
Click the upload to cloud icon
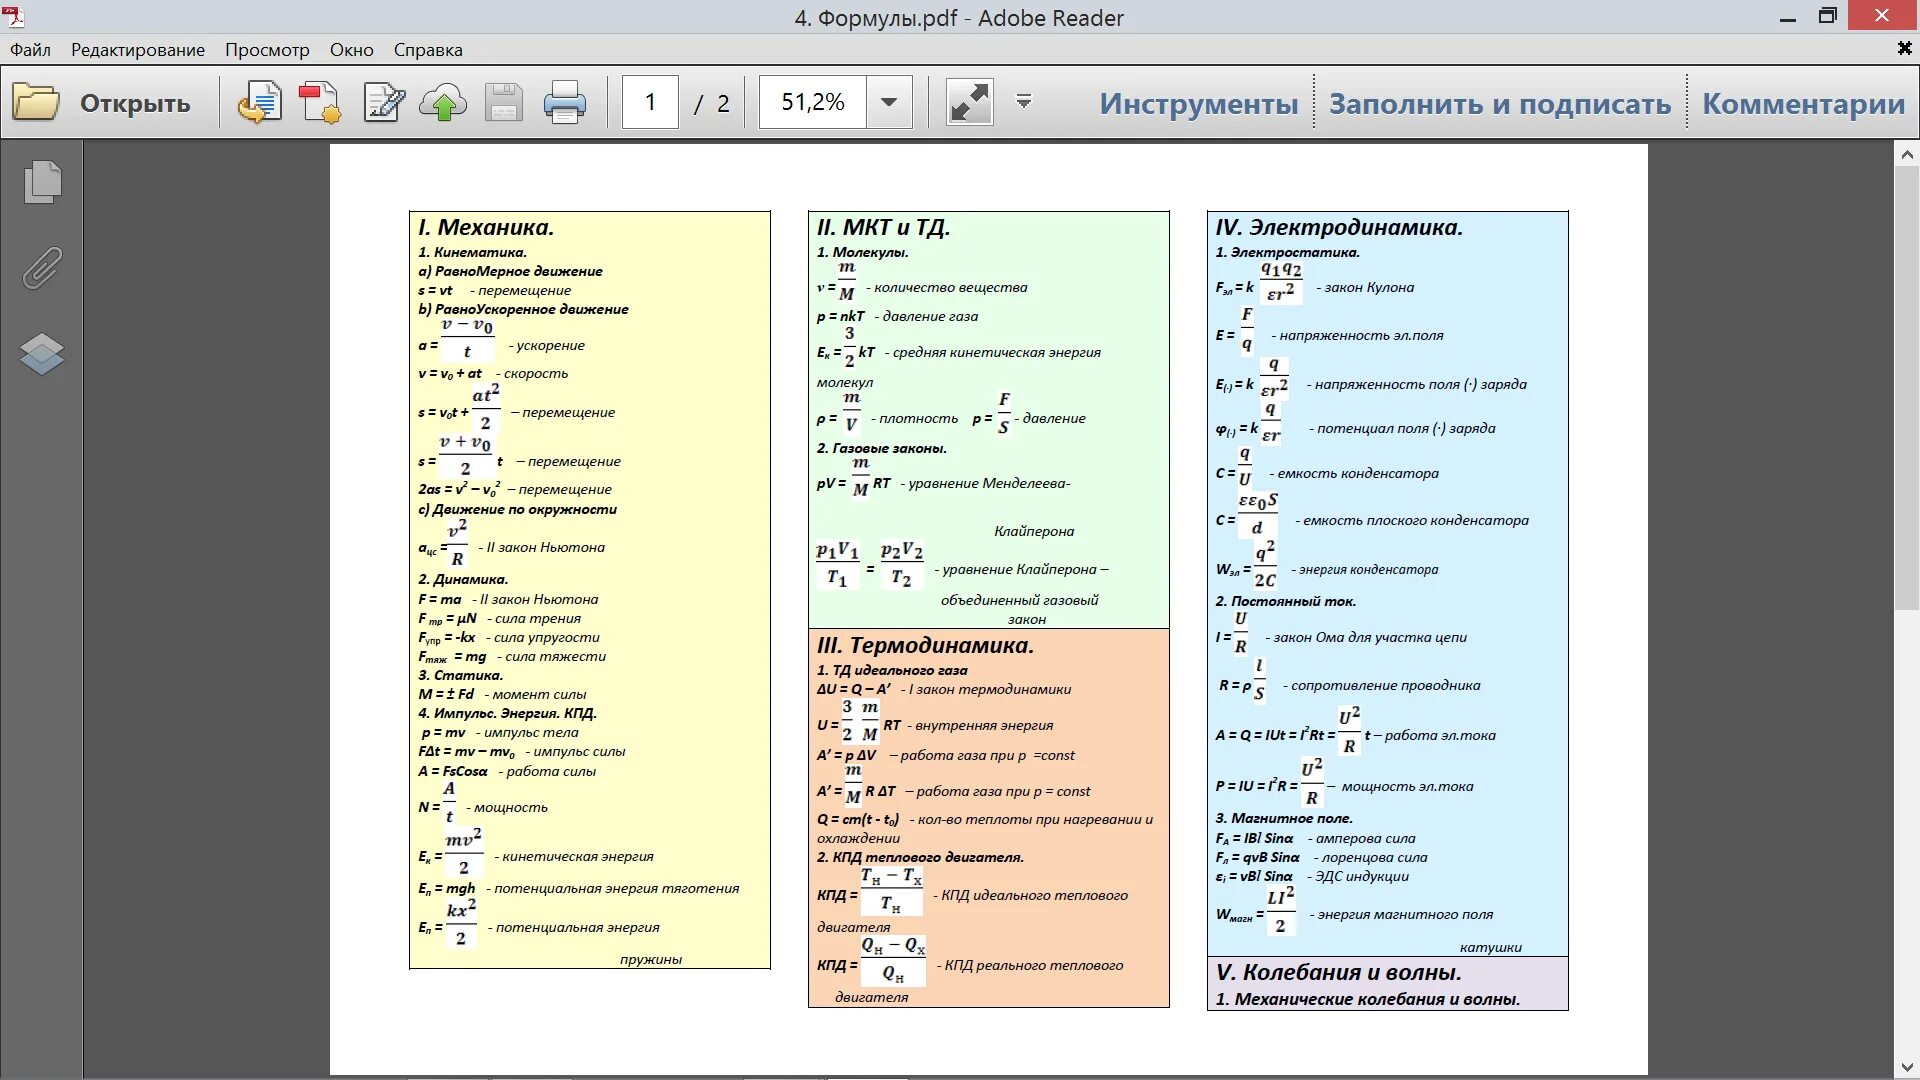[x=443, y=103]
